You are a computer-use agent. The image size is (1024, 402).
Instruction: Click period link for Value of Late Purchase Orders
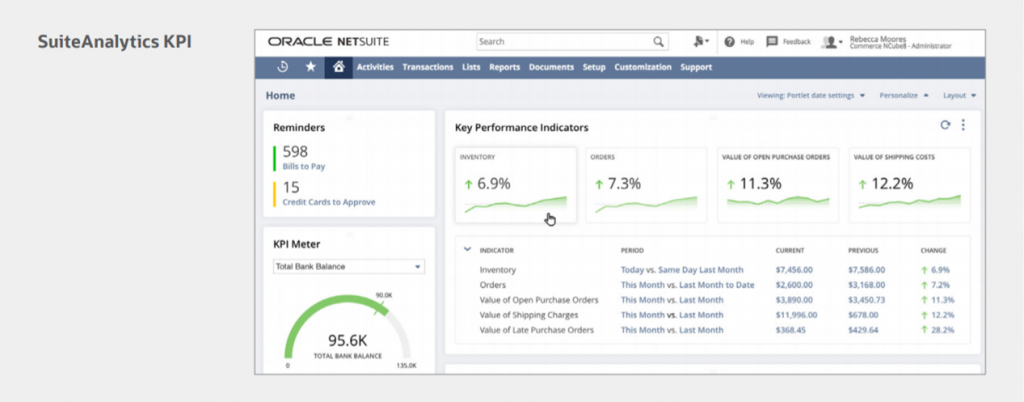tap(672, 330)
